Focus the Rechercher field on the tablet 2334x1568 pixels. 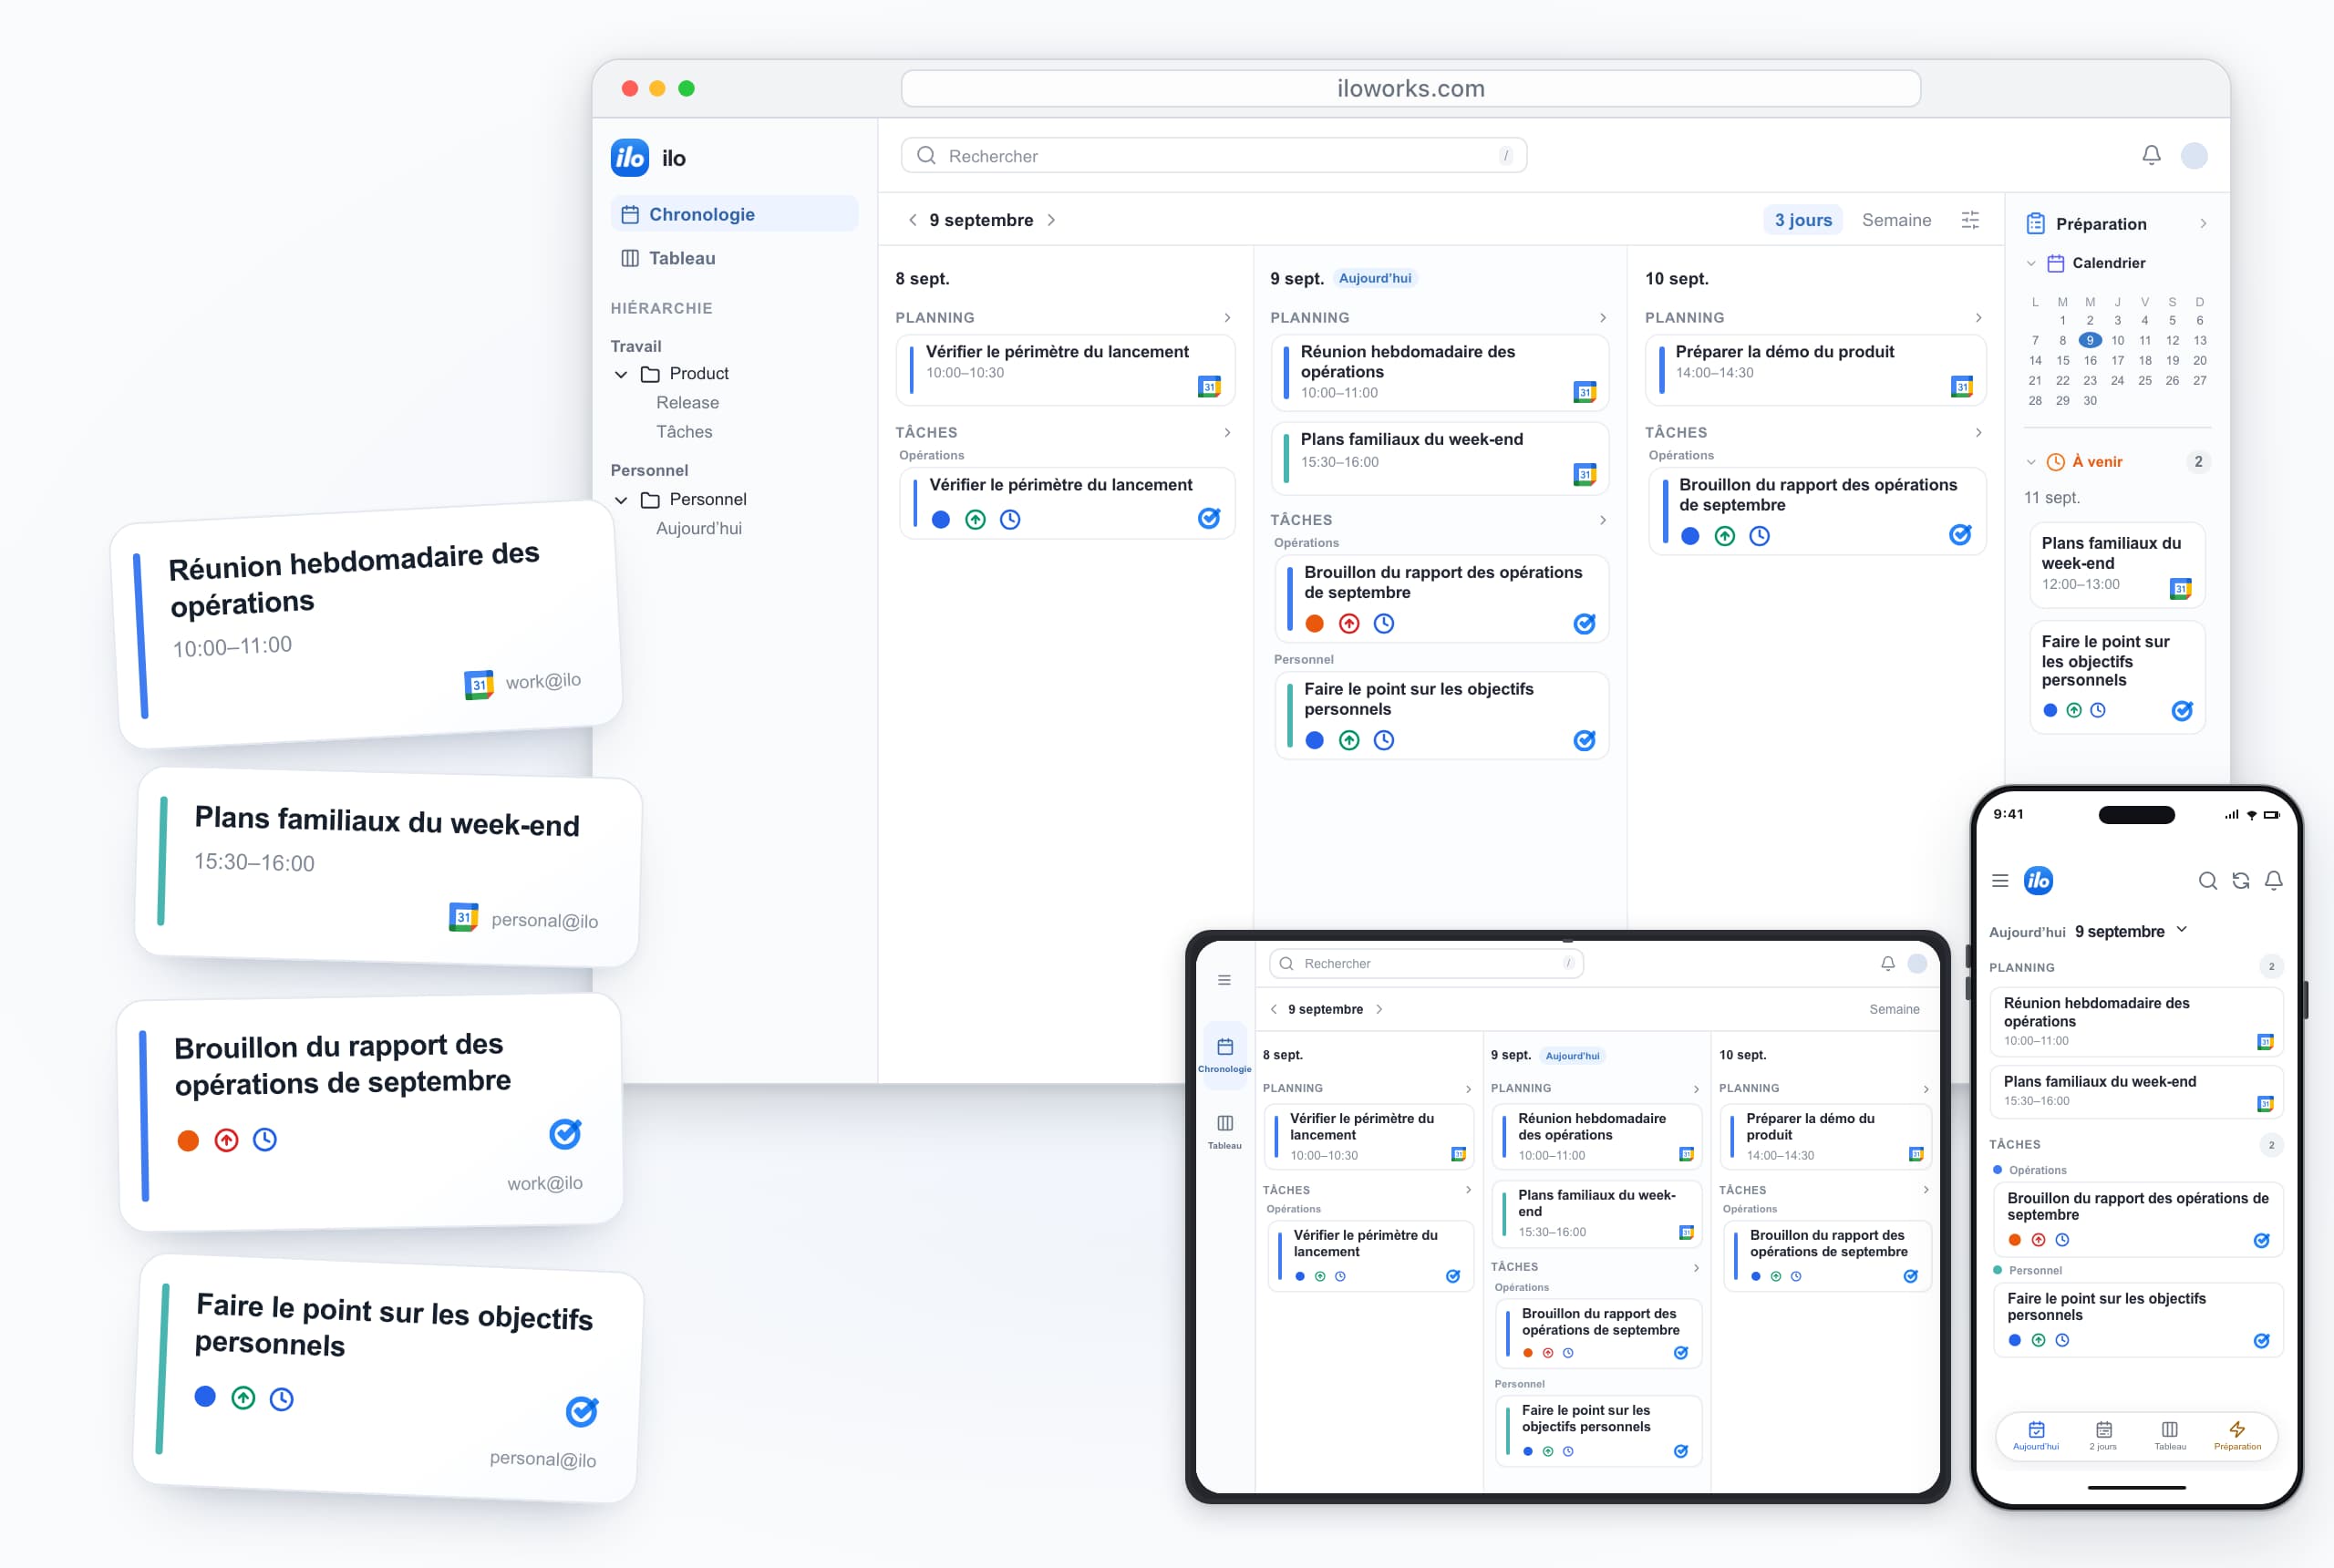pyautogui.click(x=1425, y=964)
